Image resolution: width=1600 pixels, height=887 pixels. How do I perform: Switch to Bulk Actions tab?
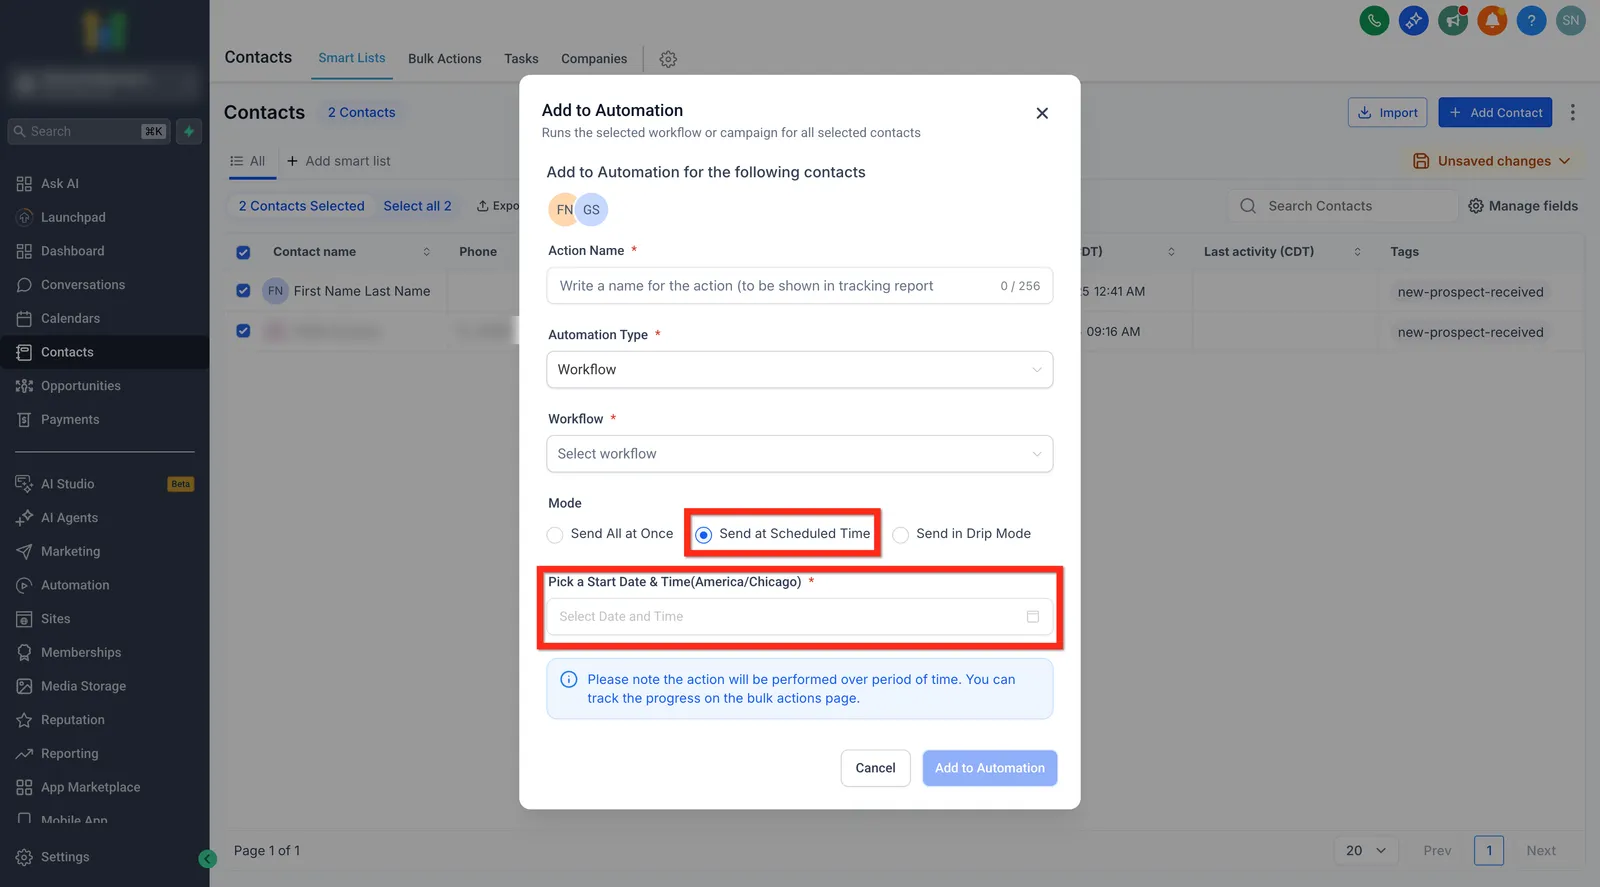coord(445,59)
